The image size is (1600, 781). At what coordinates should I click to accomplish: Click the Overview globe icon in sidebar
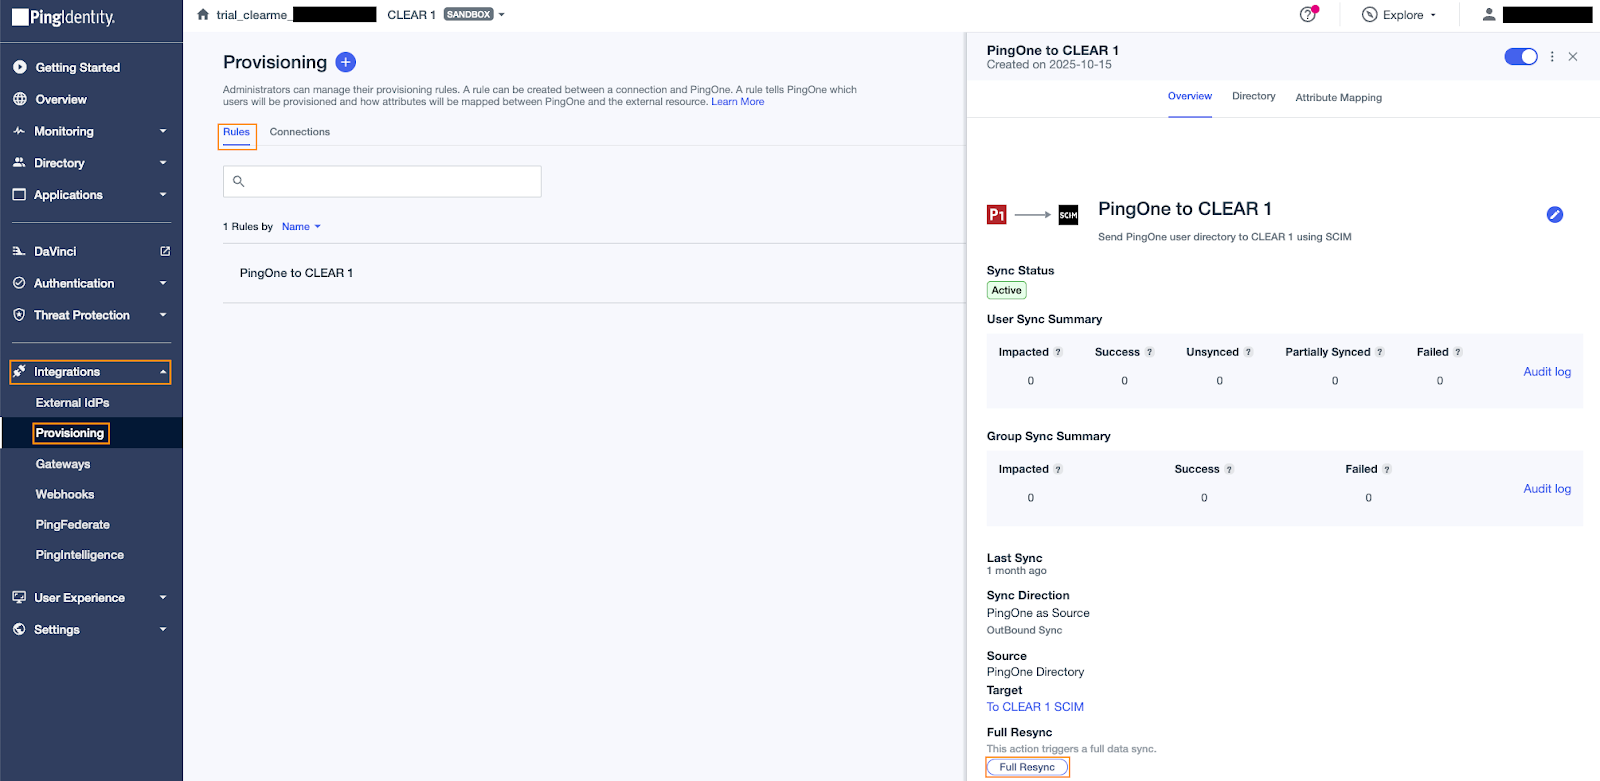tap(20, 99)
